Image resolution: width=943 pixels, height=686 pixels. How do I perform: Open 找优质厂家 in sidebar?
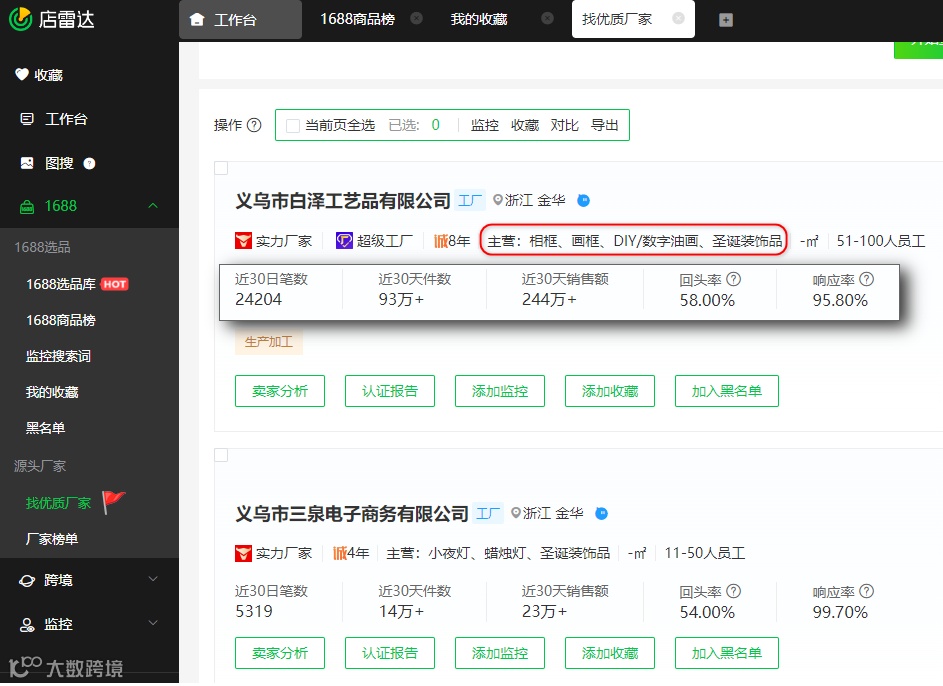point(58,503)
